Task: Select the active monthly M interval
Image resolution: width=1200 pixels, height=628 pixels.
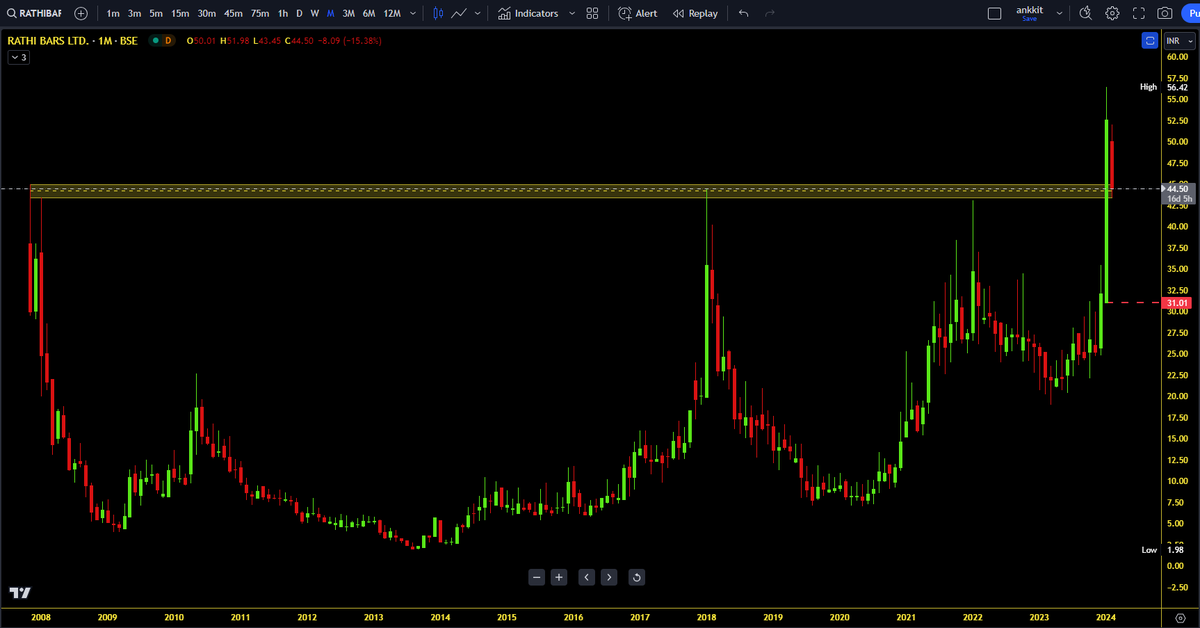Action: point(330,14)
